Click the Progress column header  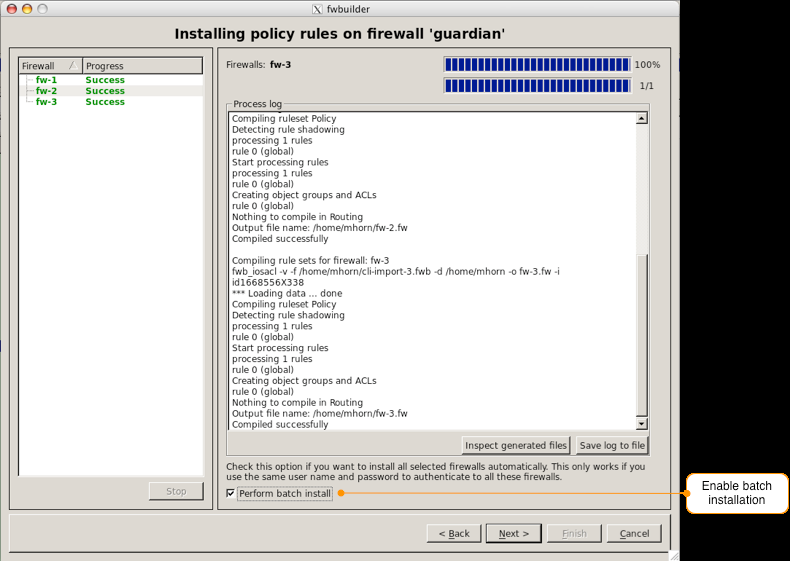[143, 66]
